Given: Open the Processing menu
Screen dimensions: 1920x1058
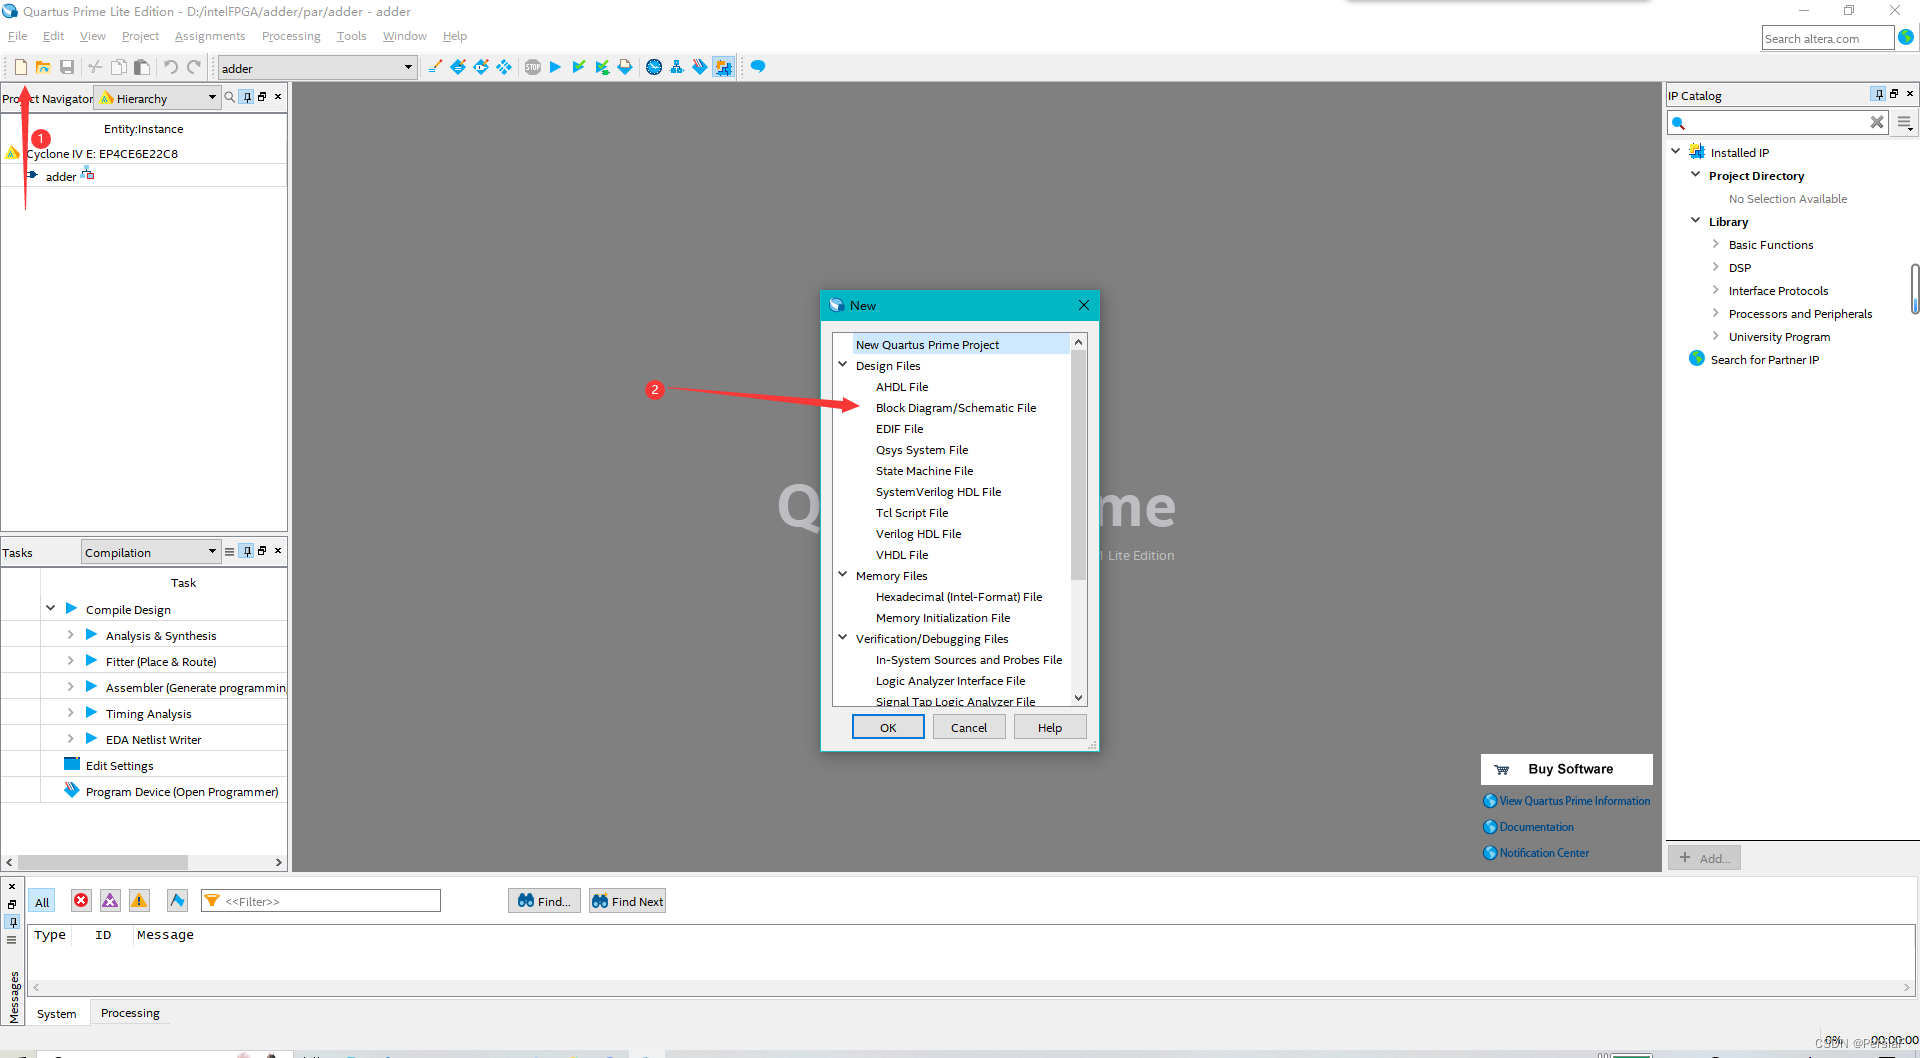Looking at the screenshot, I should coord(291,36).
